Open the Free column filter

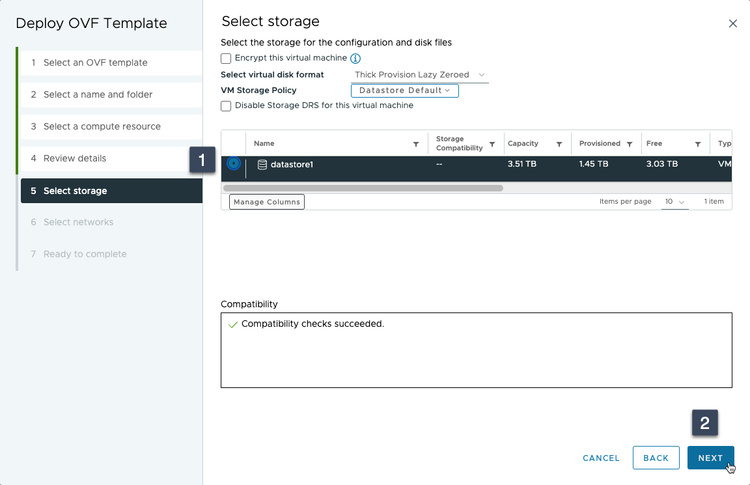click(x=697, y=144)
